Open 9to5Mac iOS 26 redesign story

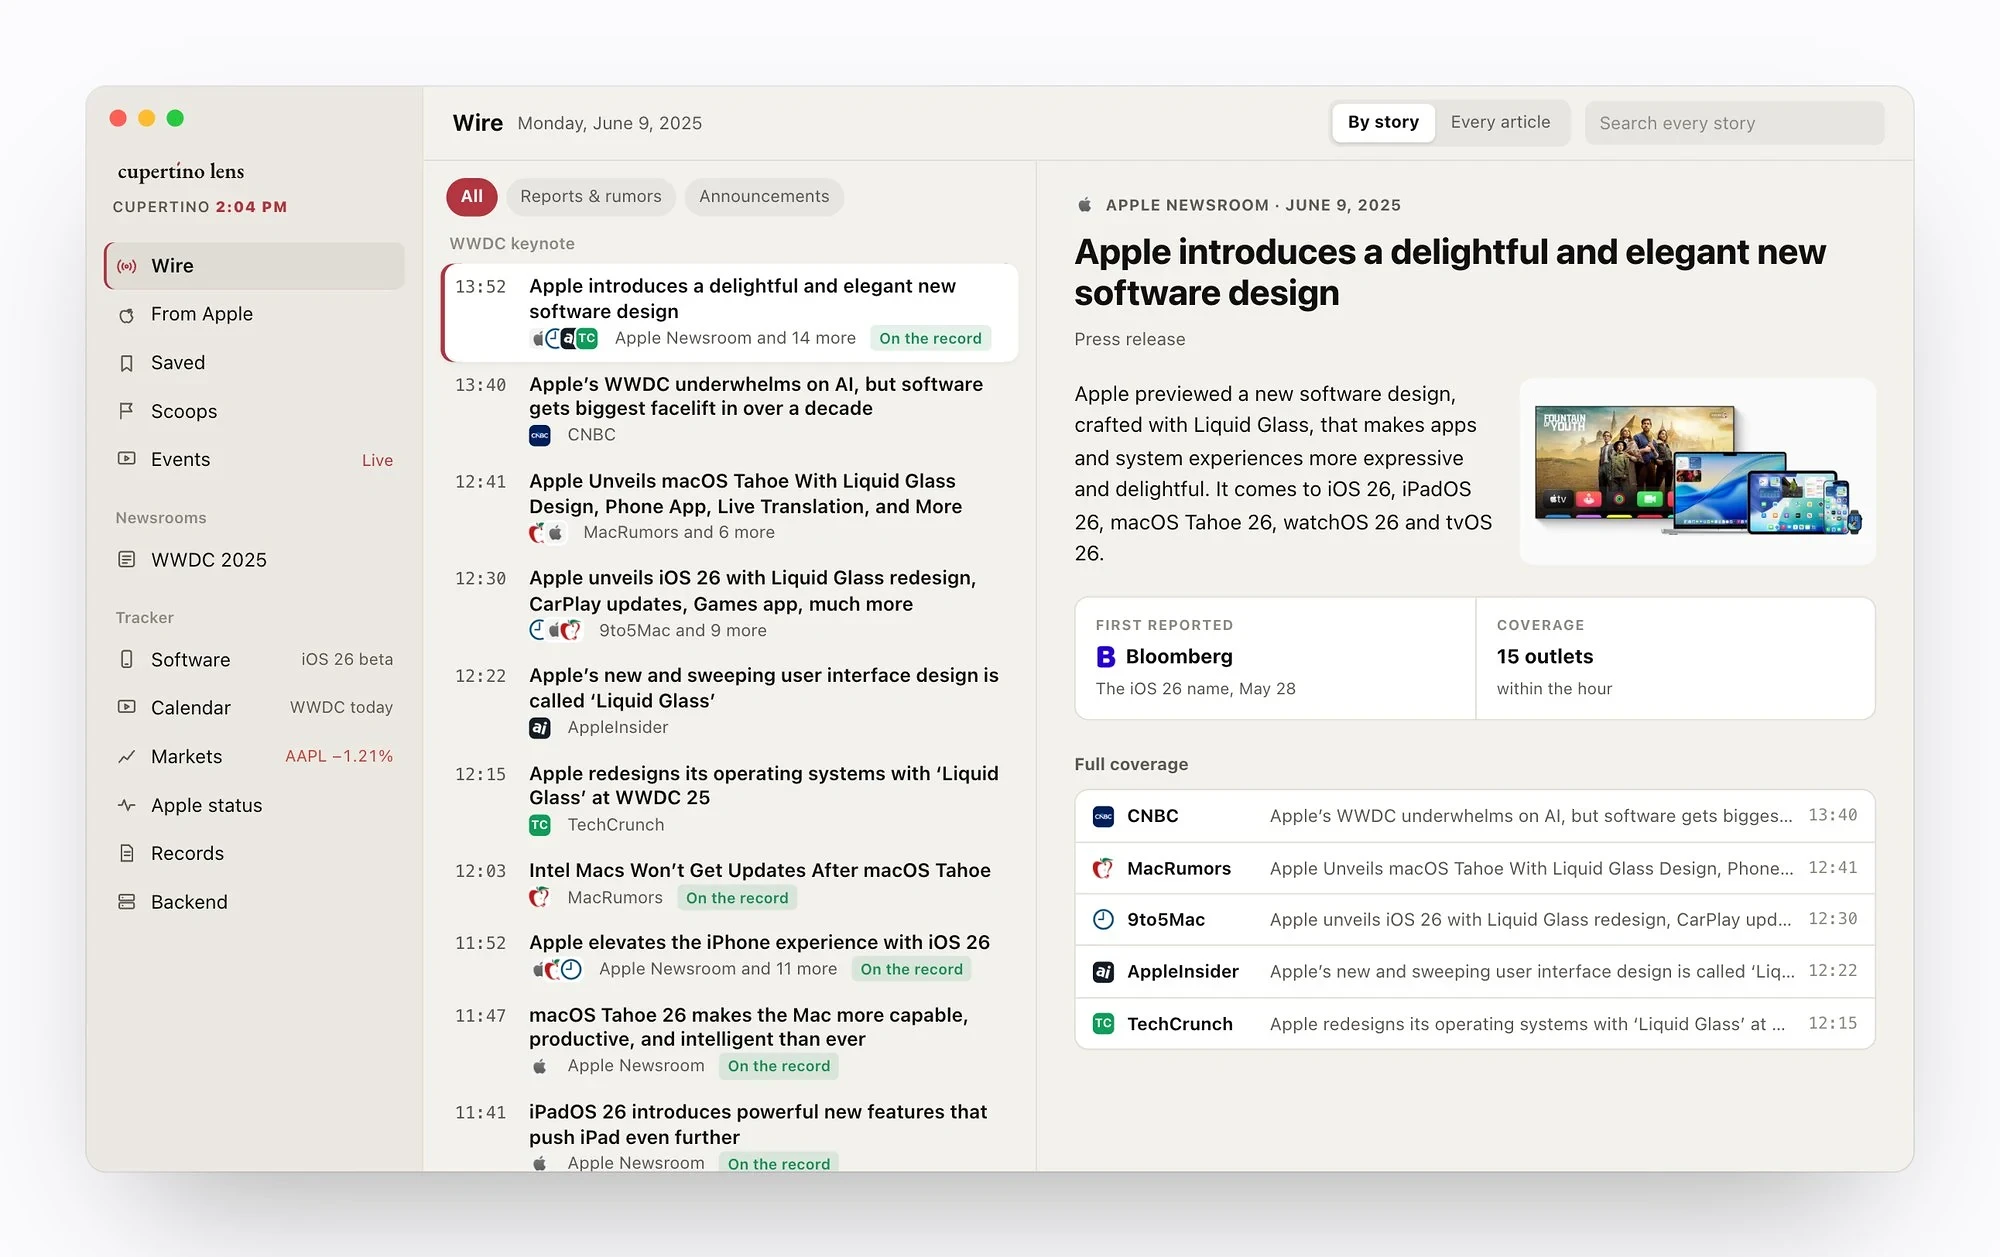click(x=730, y=603)
